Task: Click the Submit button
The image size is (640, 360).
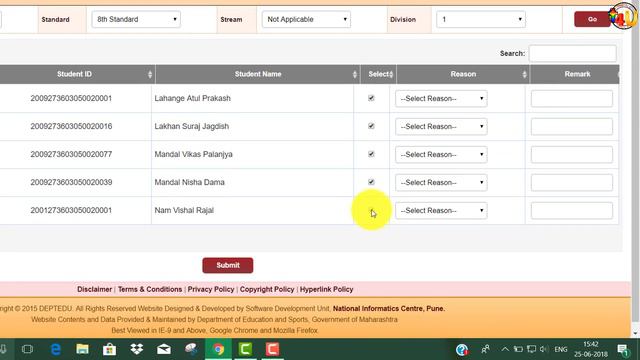Action: (228, 265)
